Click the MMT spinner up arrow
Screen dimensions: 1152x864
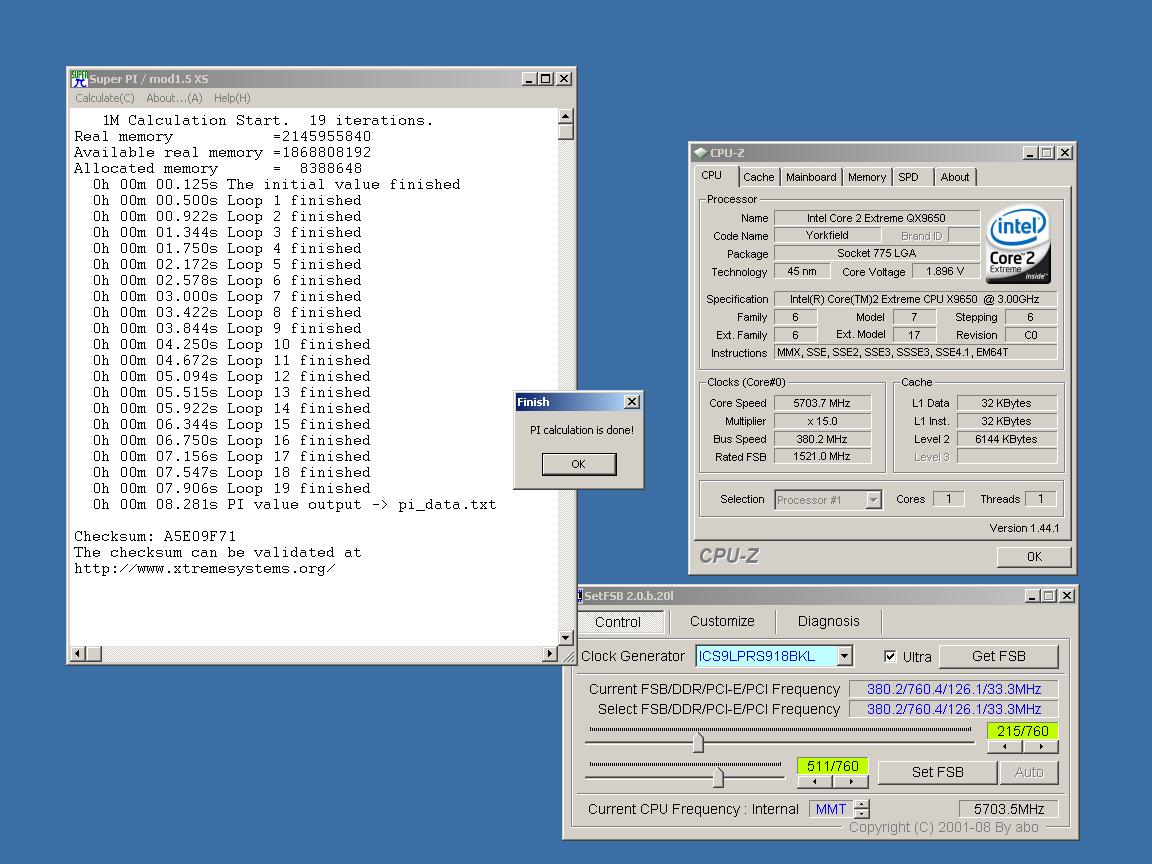tap(863, 804)
